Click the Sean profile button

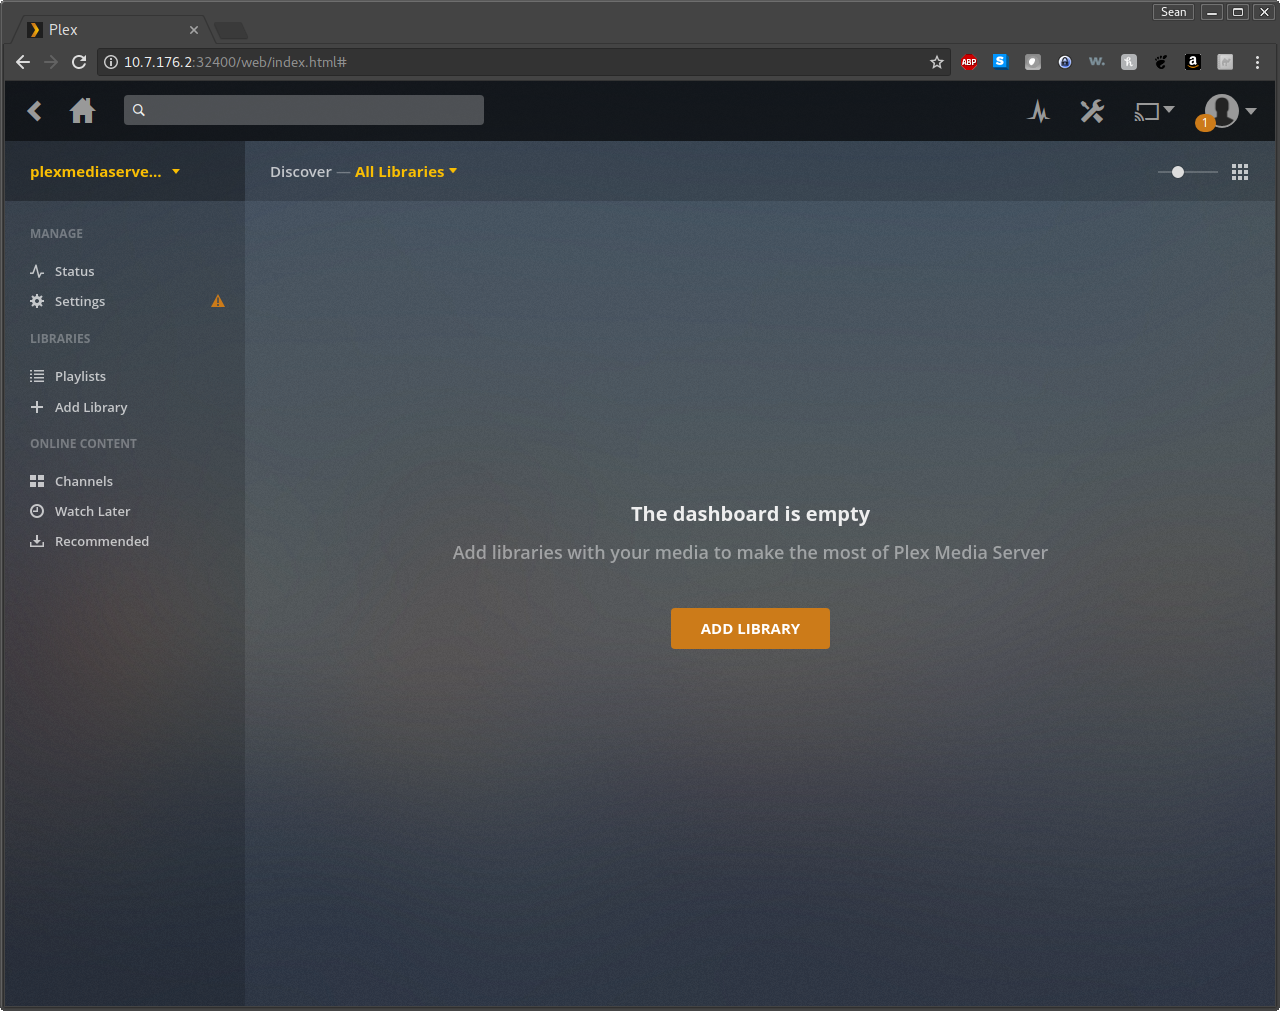tap(1174, 12)
